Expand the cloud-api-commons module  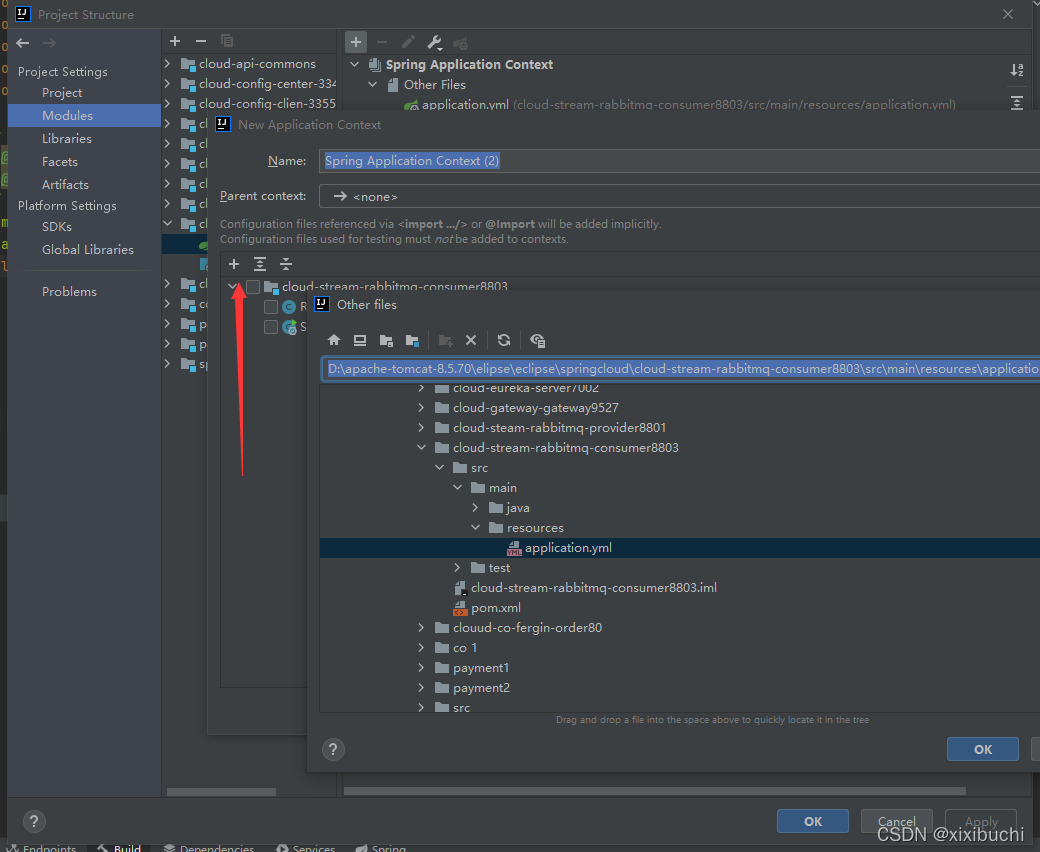tap(168, 64)
